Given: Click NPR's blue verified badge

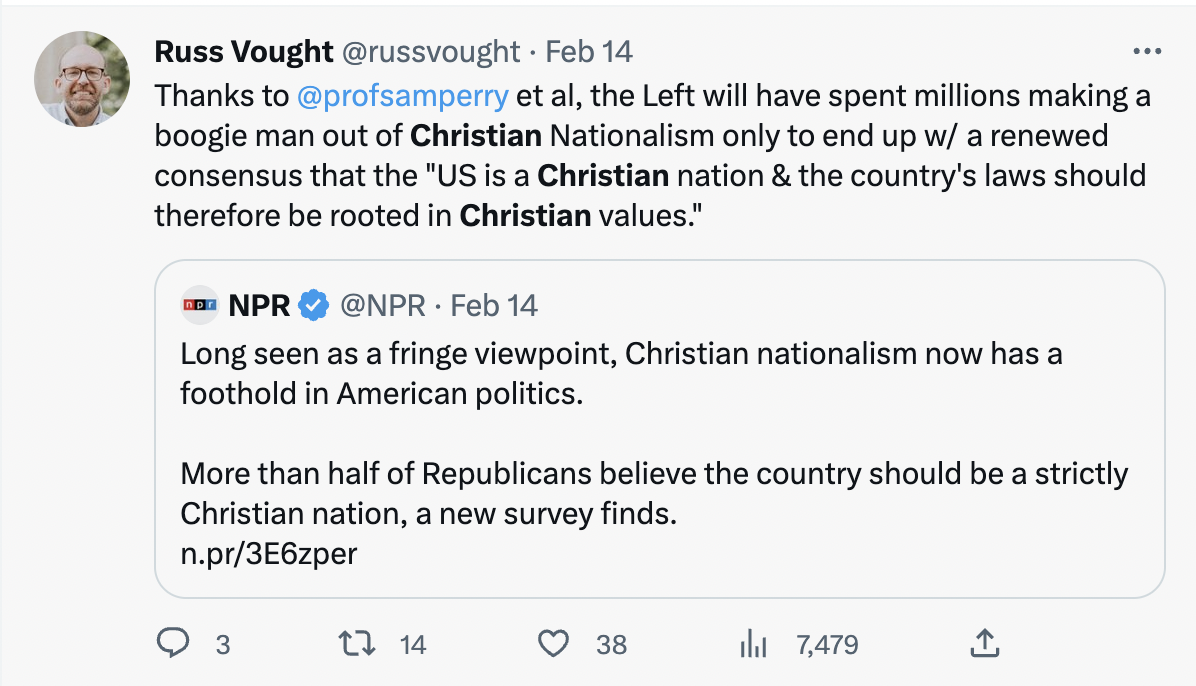Looking at the screenshot, I should [314, 305].
